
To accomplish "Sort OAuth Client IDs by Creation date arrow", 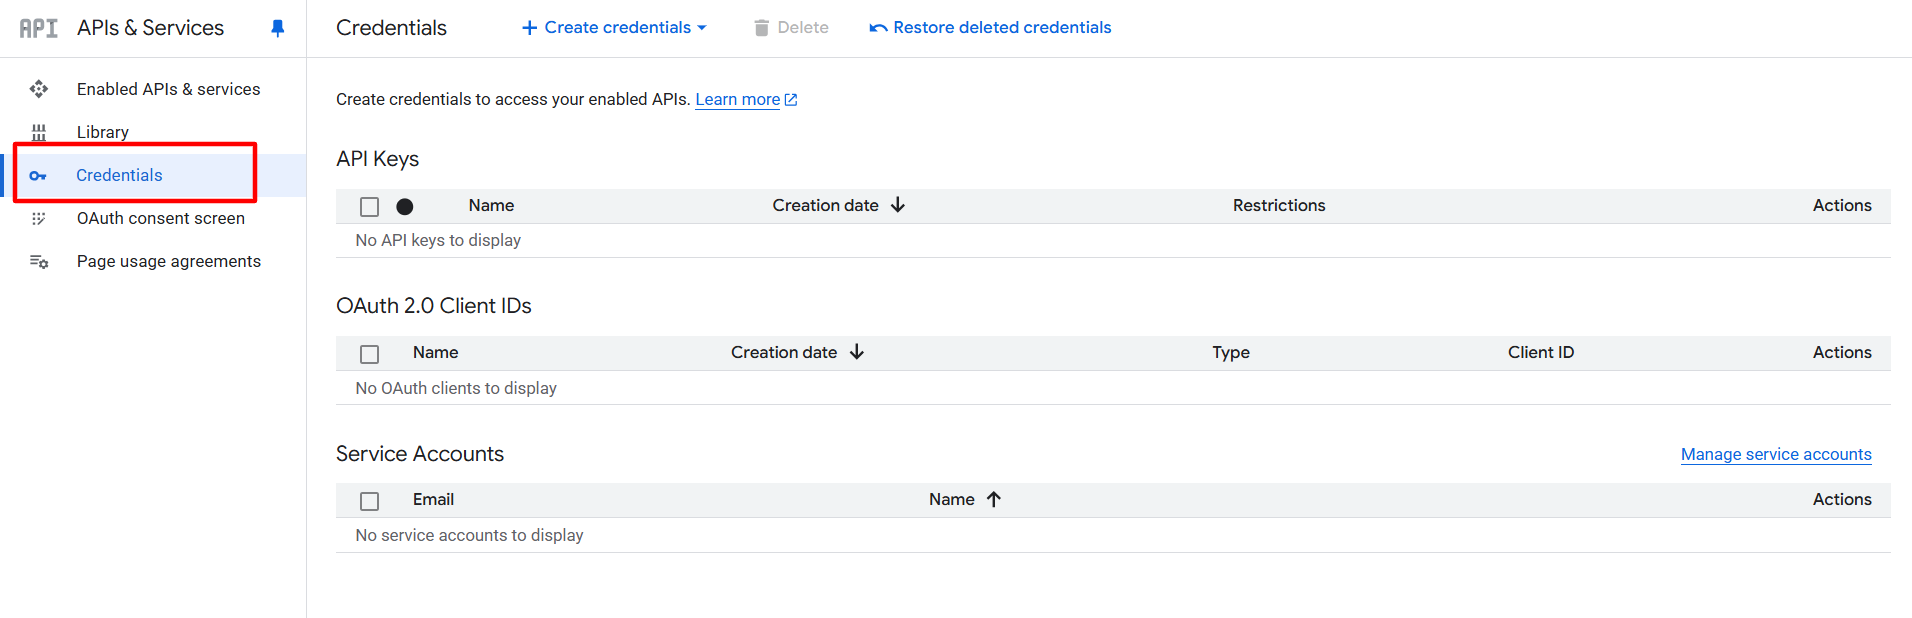I will (857, 352).
